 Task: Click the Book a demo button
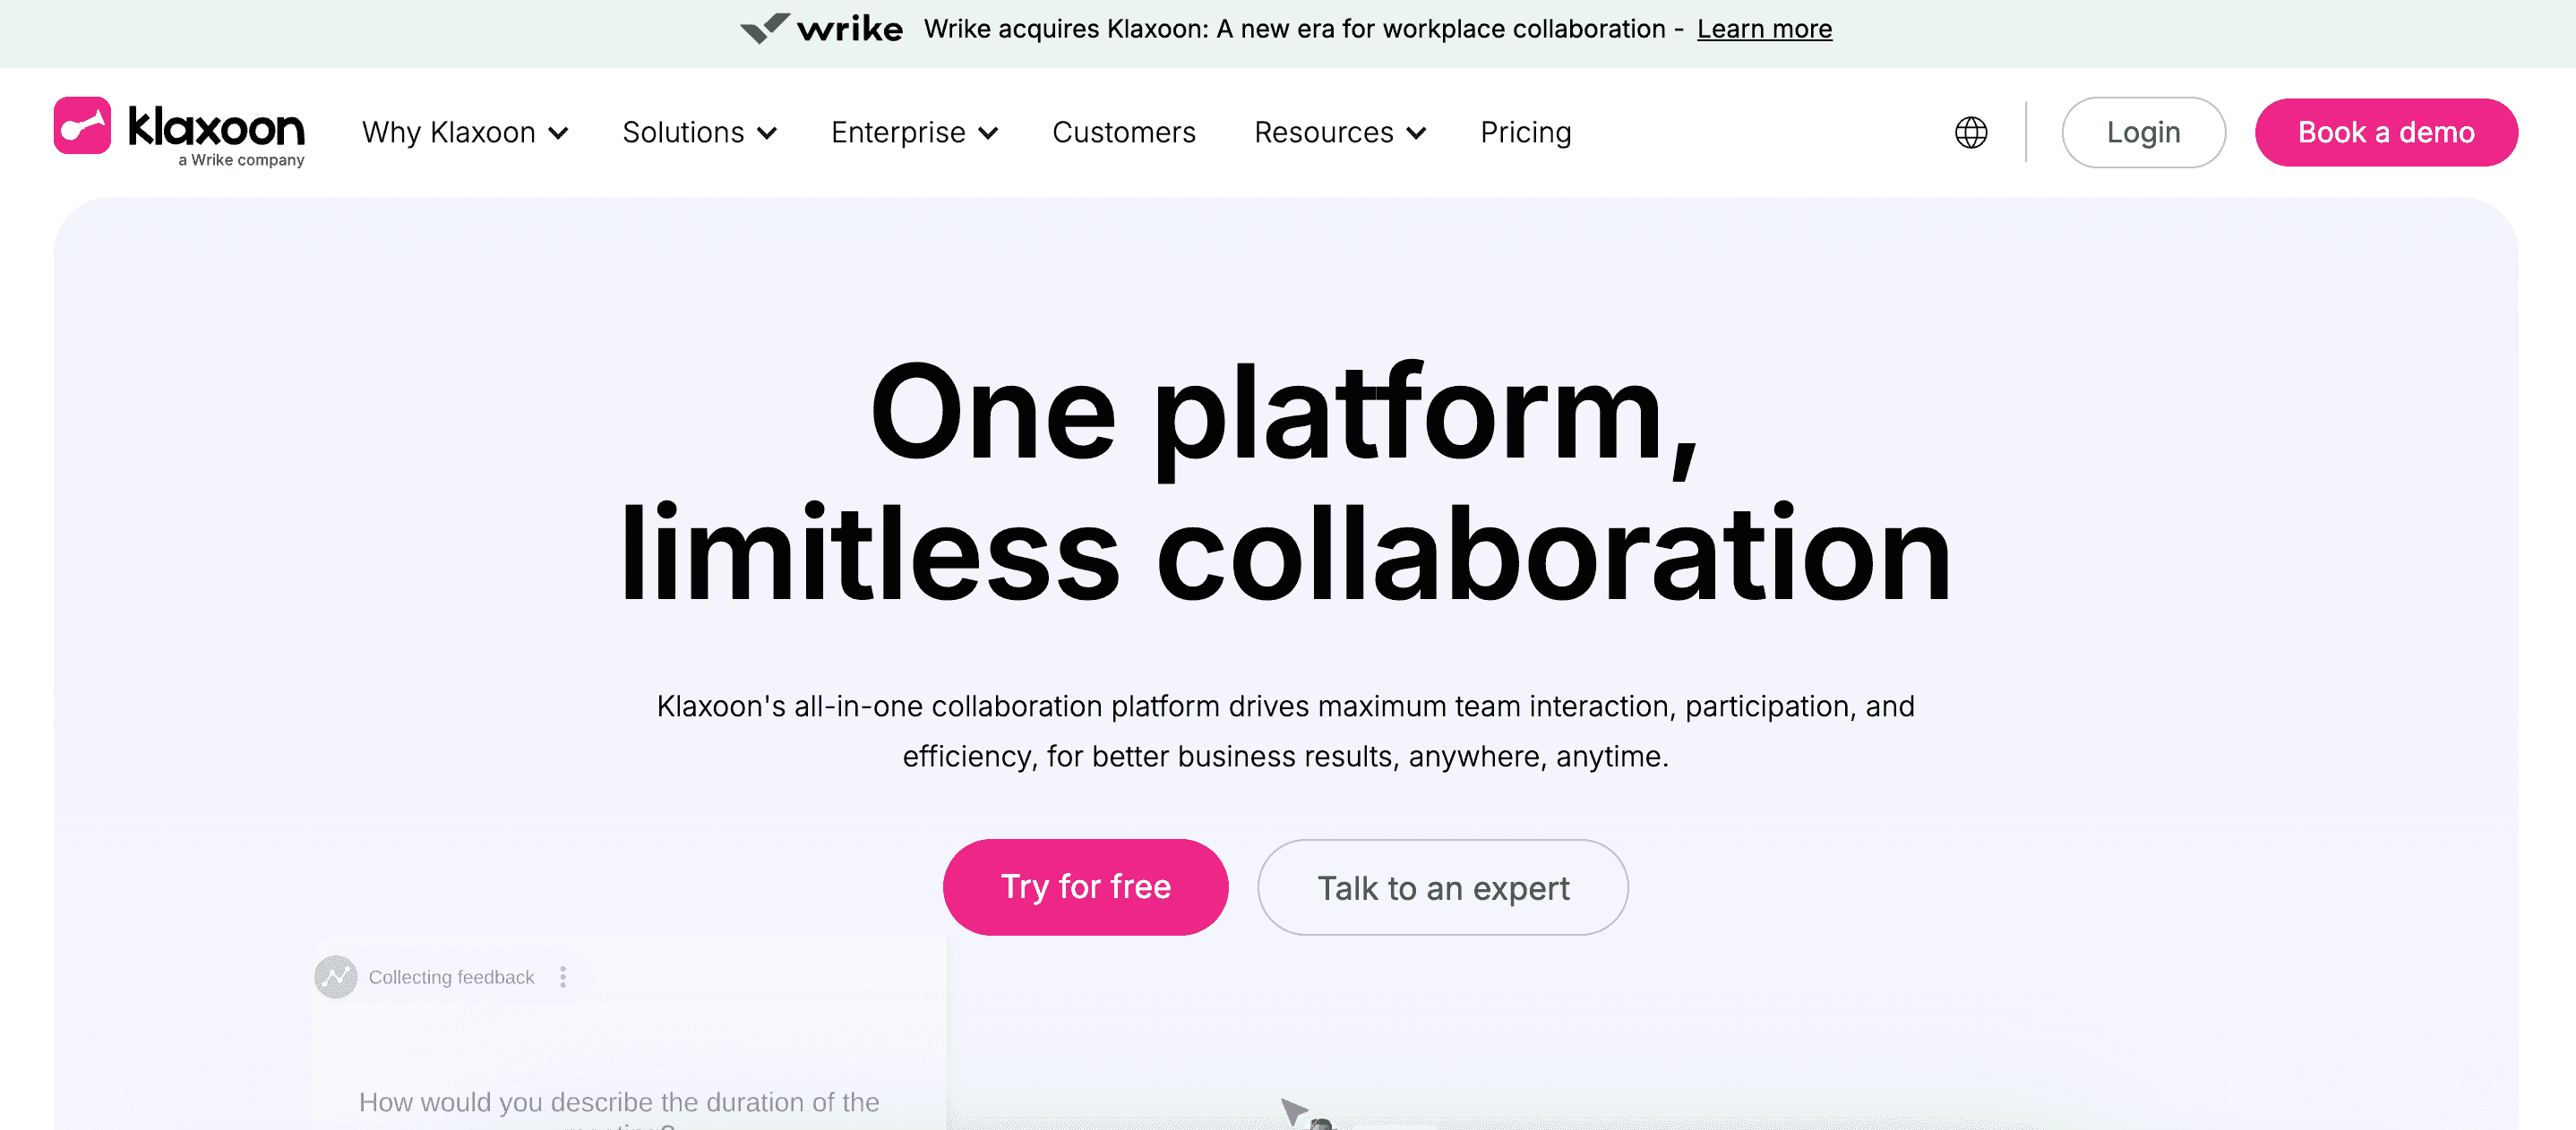point(2385,132)
